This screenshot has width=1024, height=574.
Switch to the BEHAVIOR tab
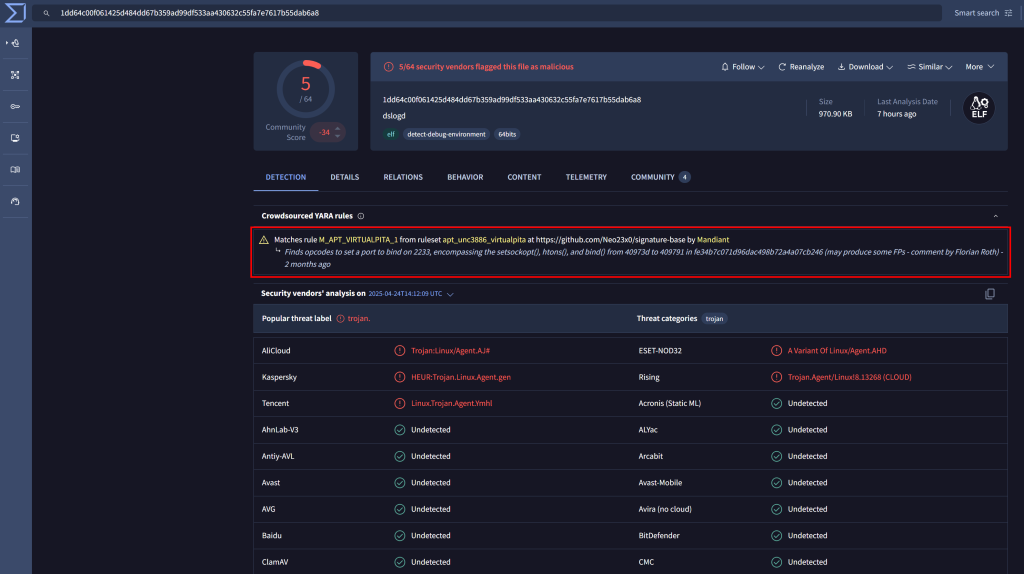coord(465,177)
